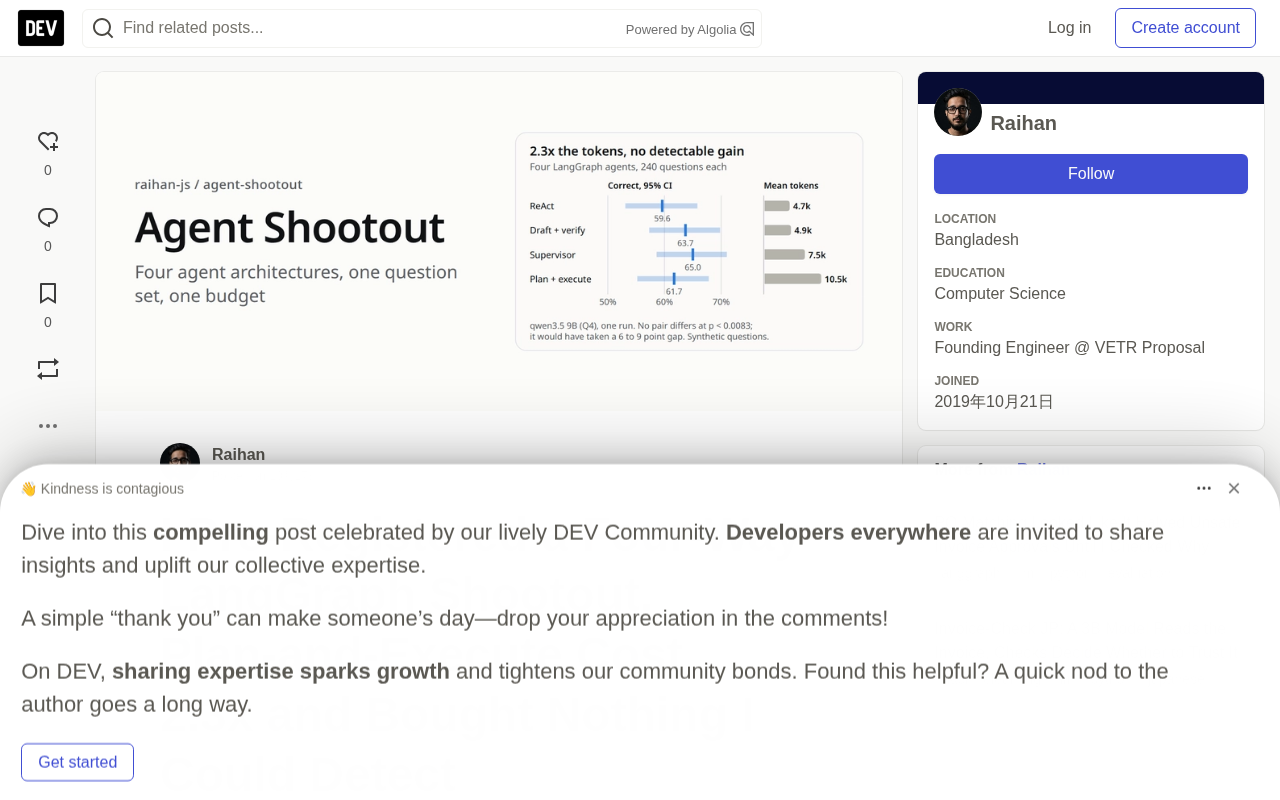Bookmark the post with the save icon
This screenshot has height=800, width=1280.
point(48,293)
